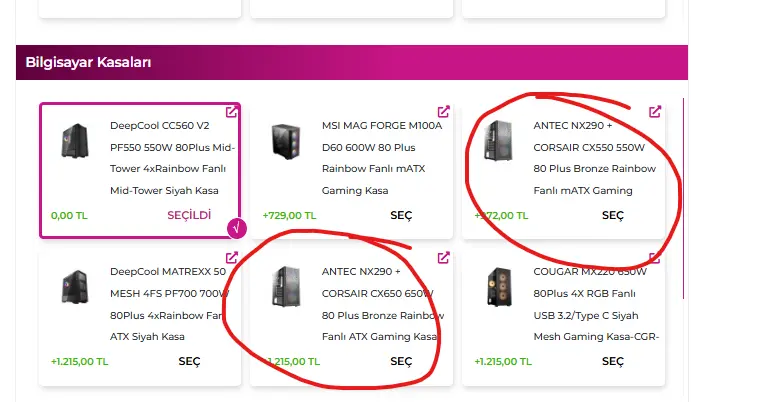782x402 pixels.
Task: Click DeepCool MATREXX 50 case thumbnail
Action: pos(75,287)
